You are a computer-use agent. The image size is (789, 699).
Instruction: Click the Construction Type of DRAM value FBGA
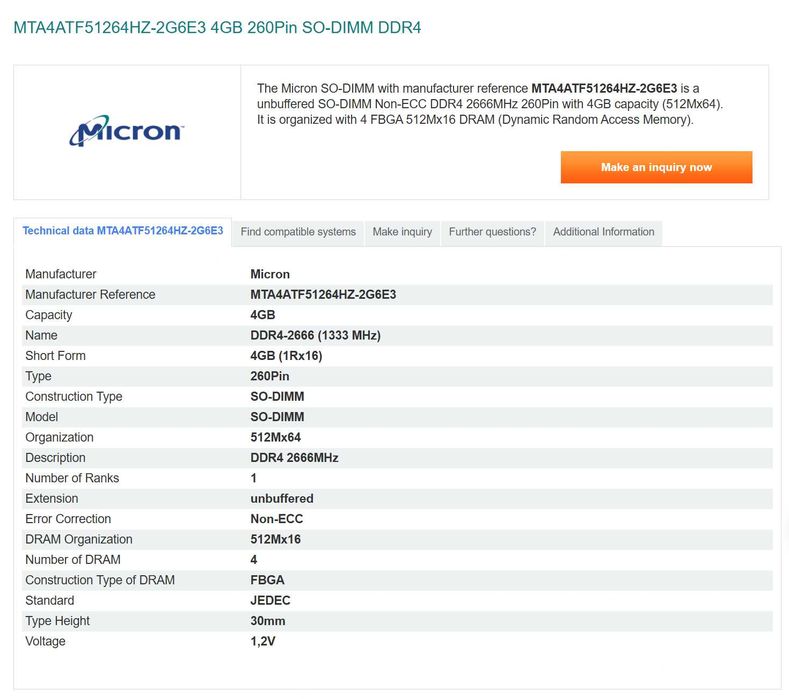(267, 580)
